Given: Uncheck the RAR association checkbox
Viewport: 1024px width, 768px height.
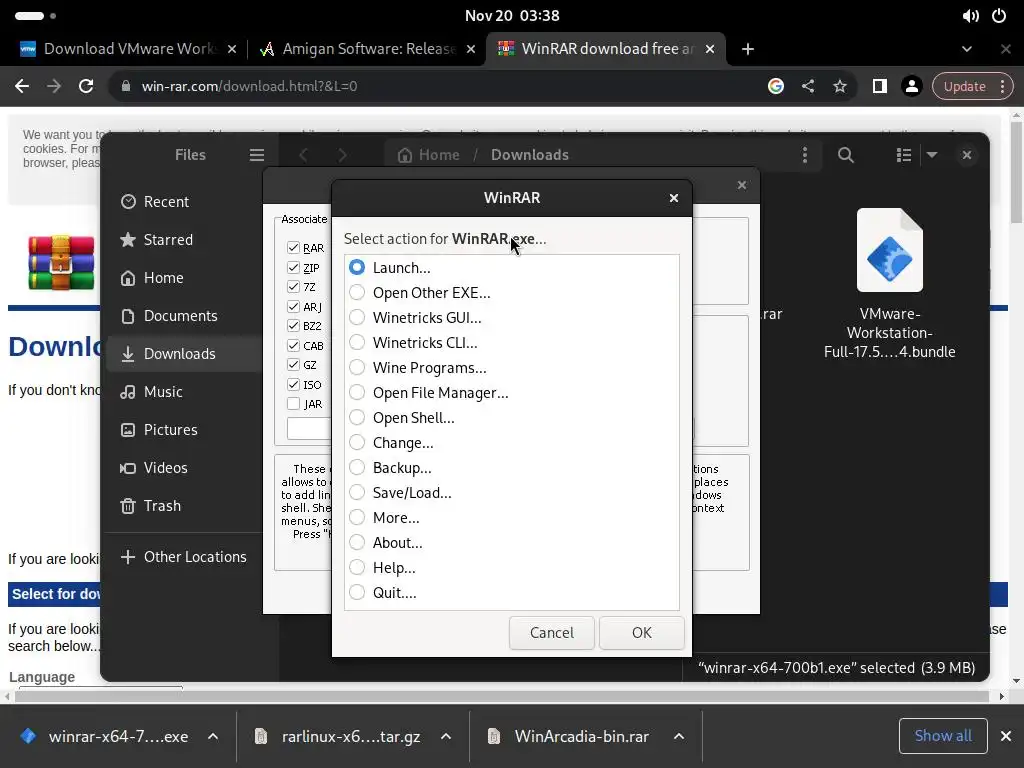Looking at the screenshot, I should 293,248.
